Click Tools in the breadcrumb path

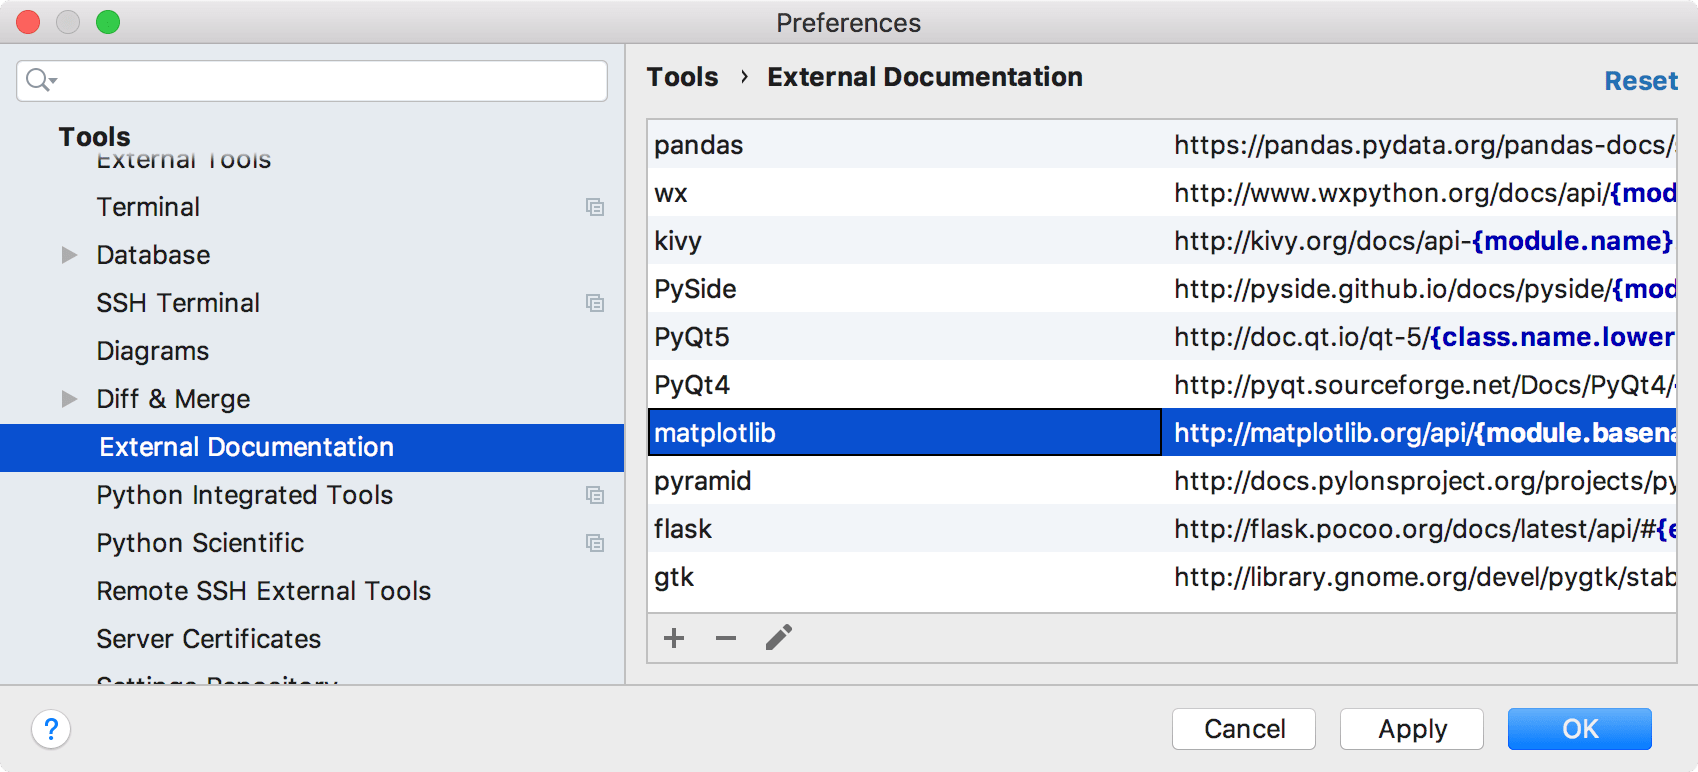683,76
